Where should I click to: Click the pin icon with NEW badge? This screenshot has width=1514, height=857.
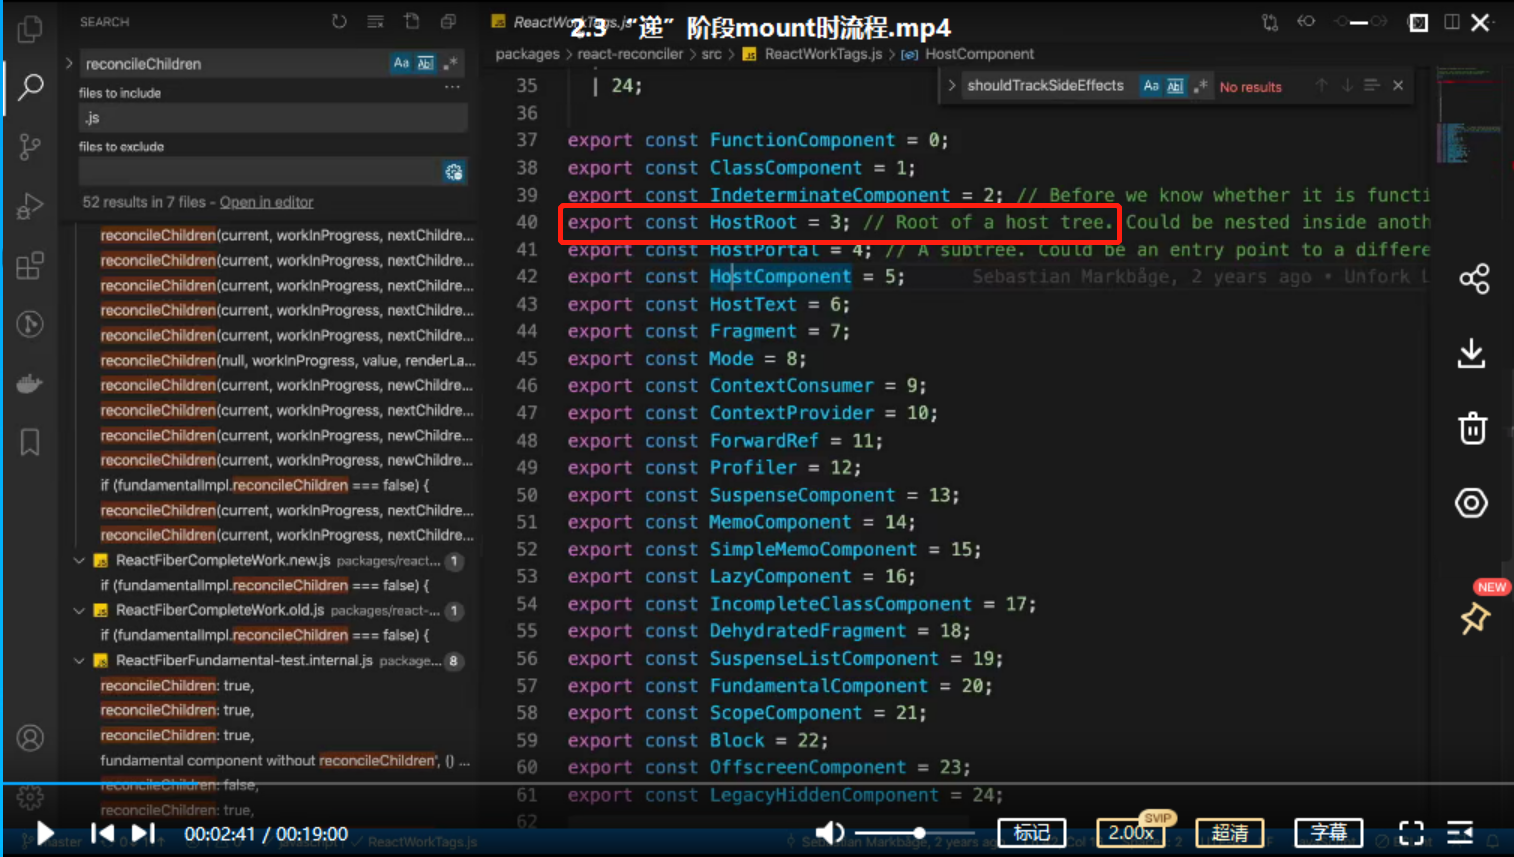point(1474,618)
